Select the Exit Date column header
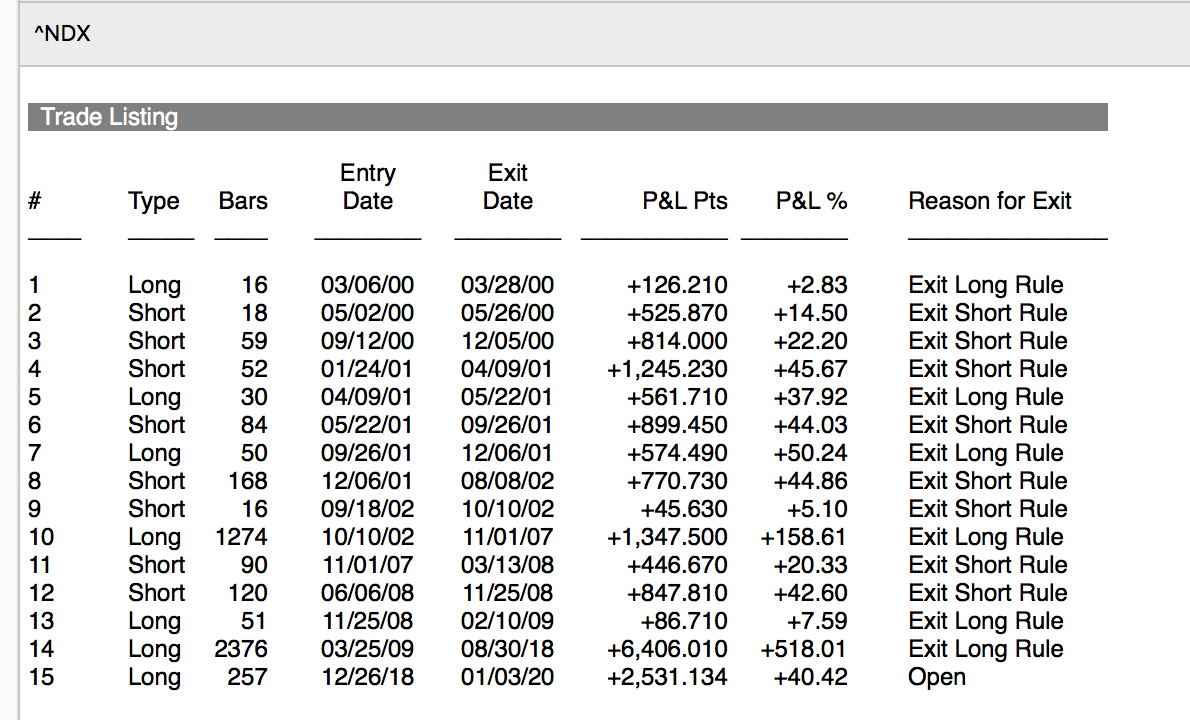 [x=508, y=187]
